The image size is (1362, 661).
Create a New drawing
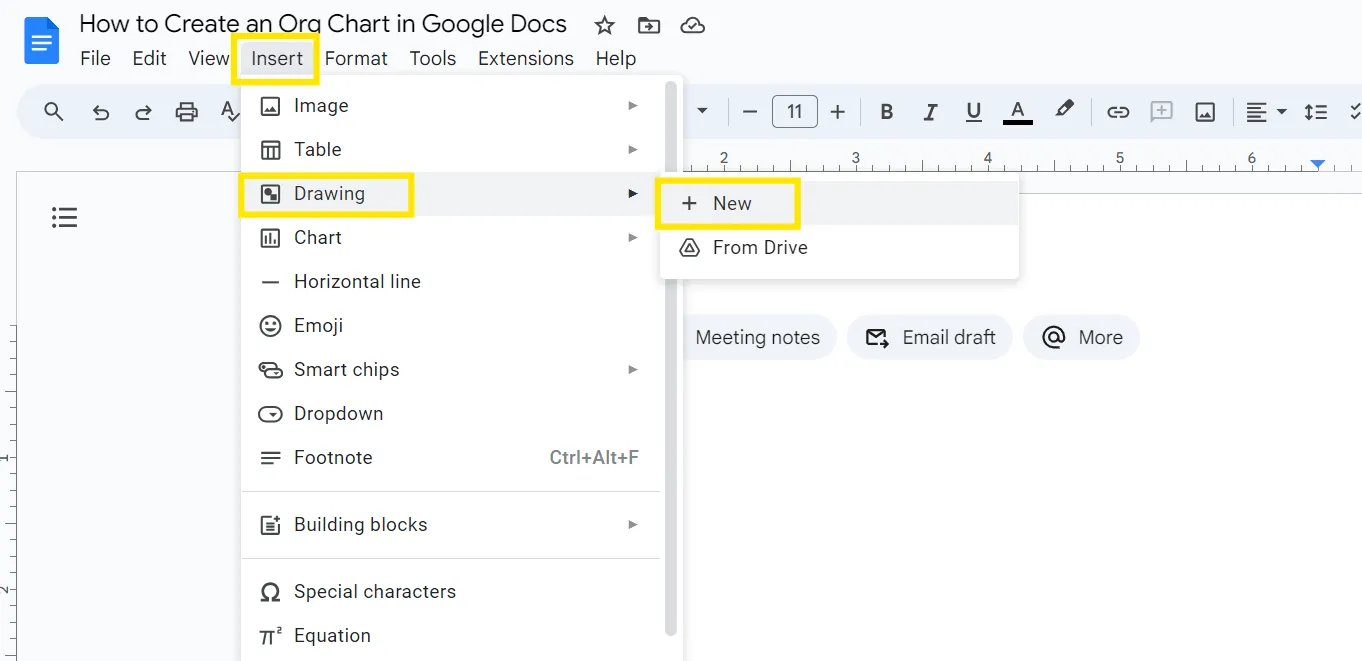[839, 204]
